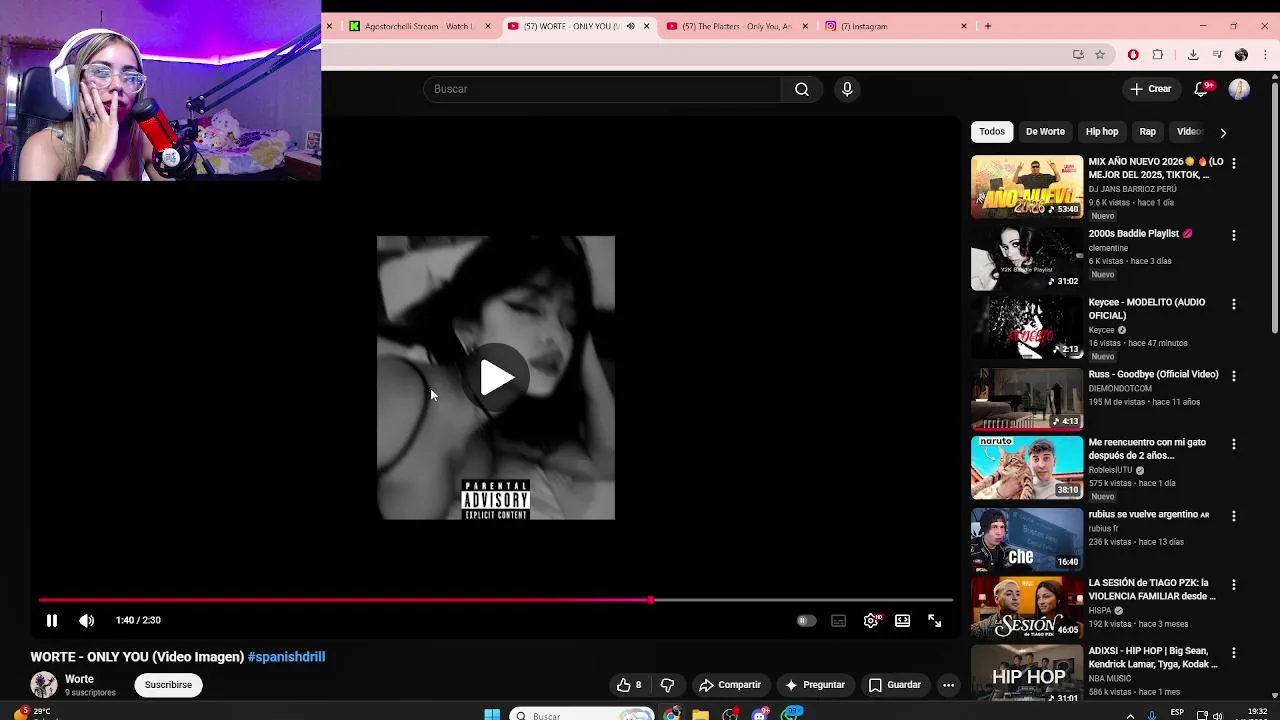
Task: Switch to Agostorchelli Stream browser tab
Action: (x=420, y=26)
